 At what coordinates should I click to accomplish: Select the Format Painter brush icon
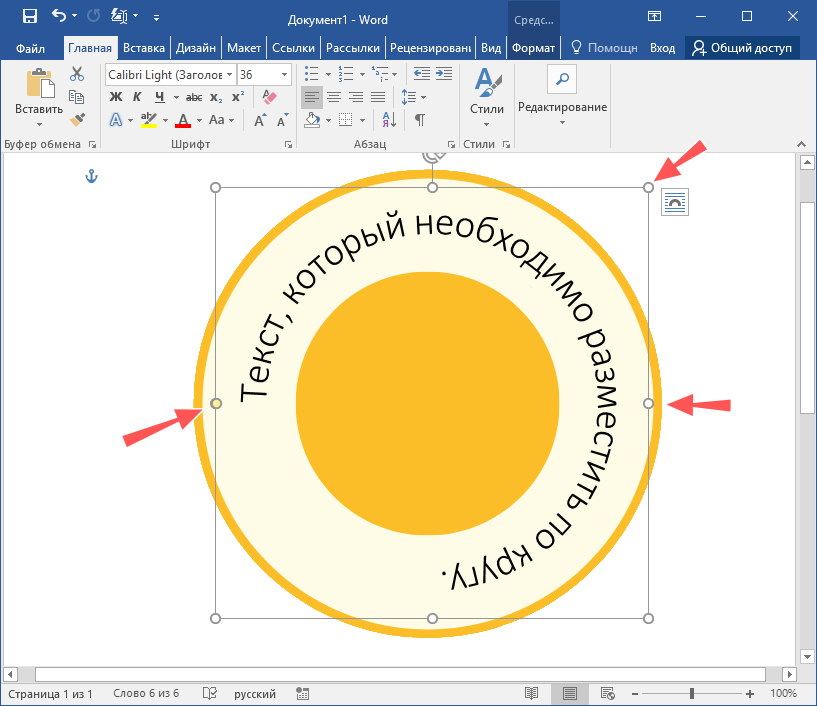pos(77,120)
